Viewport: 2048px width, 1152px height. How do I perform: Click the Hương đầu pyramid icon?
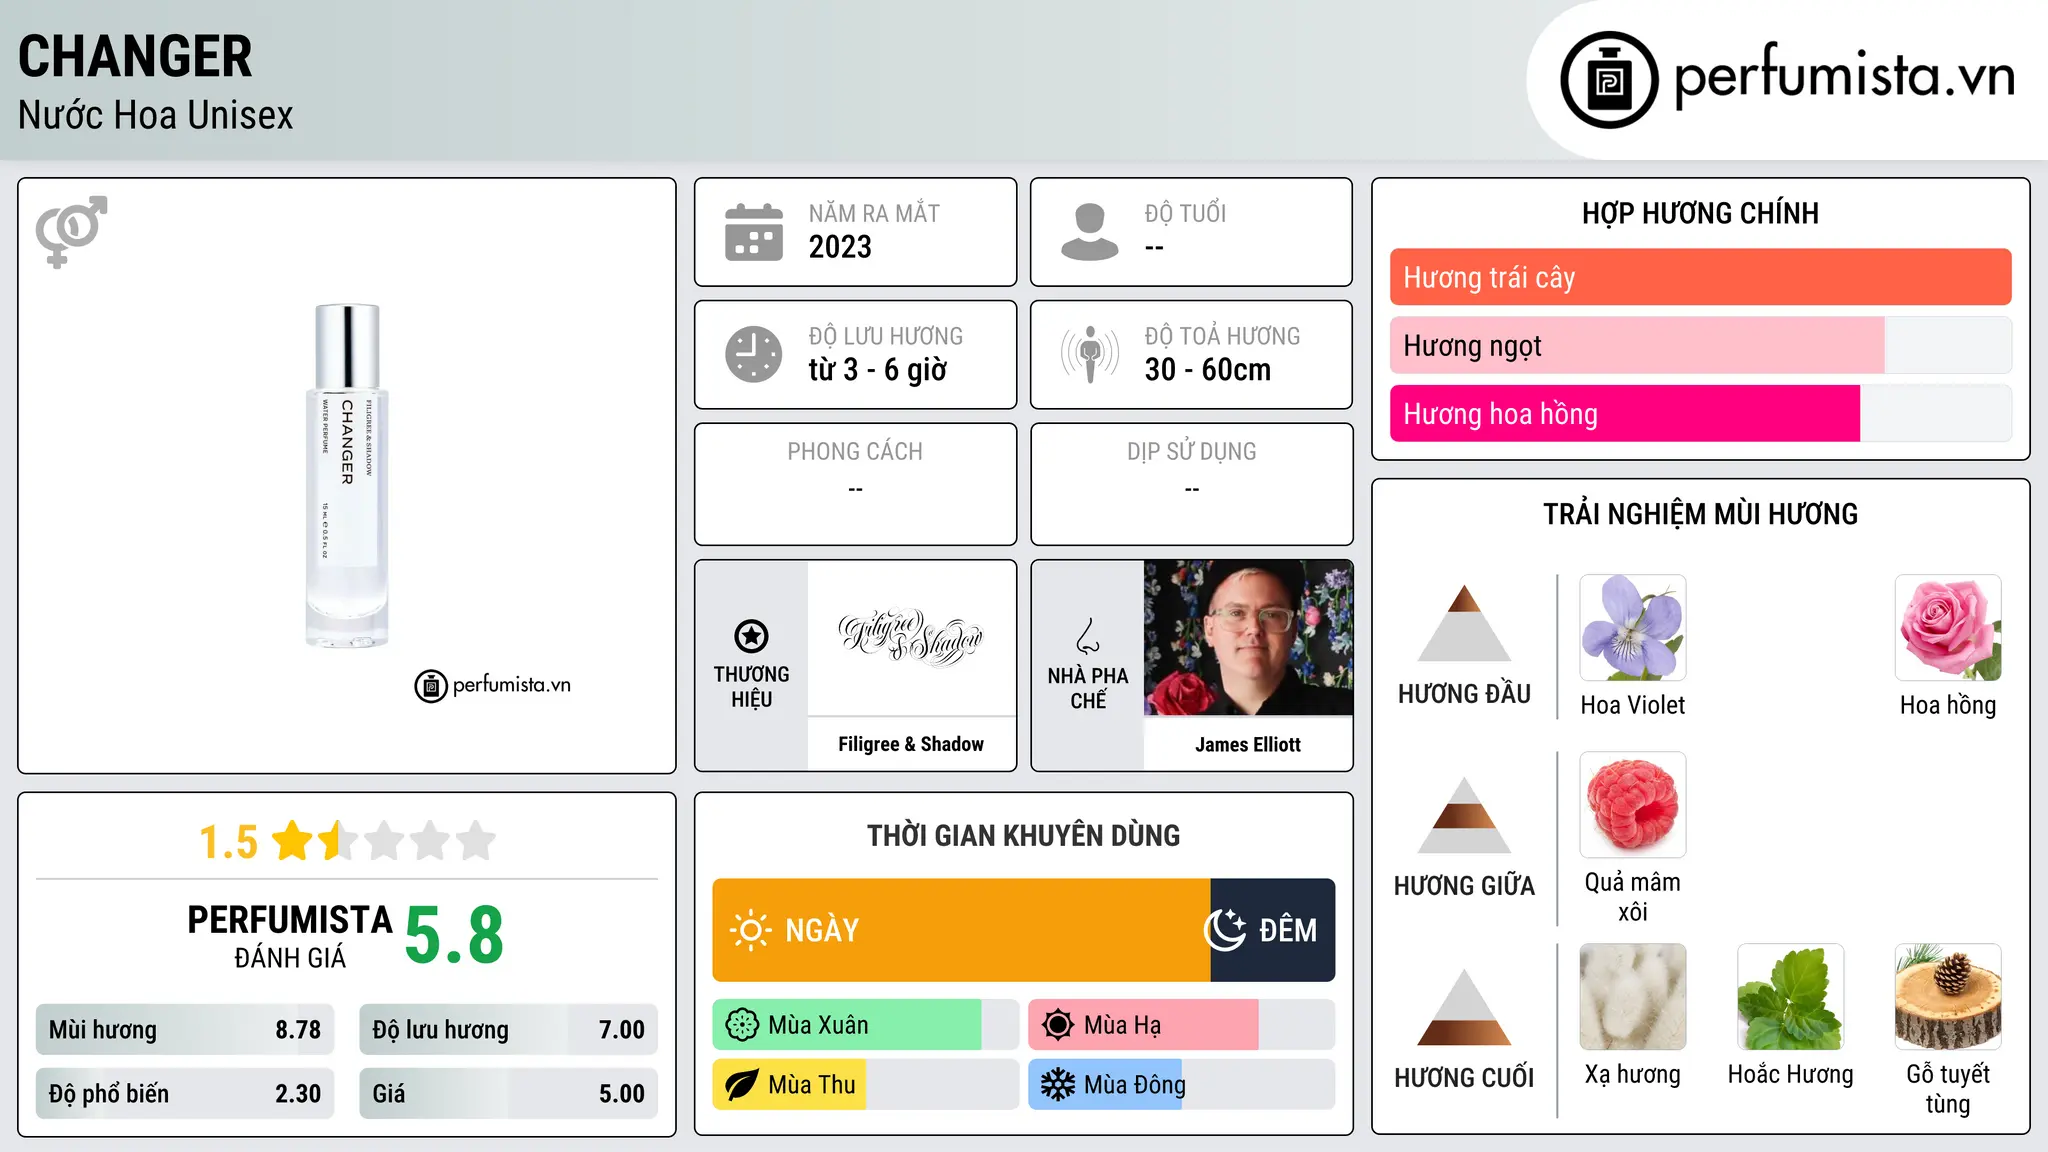point(1464,623)
